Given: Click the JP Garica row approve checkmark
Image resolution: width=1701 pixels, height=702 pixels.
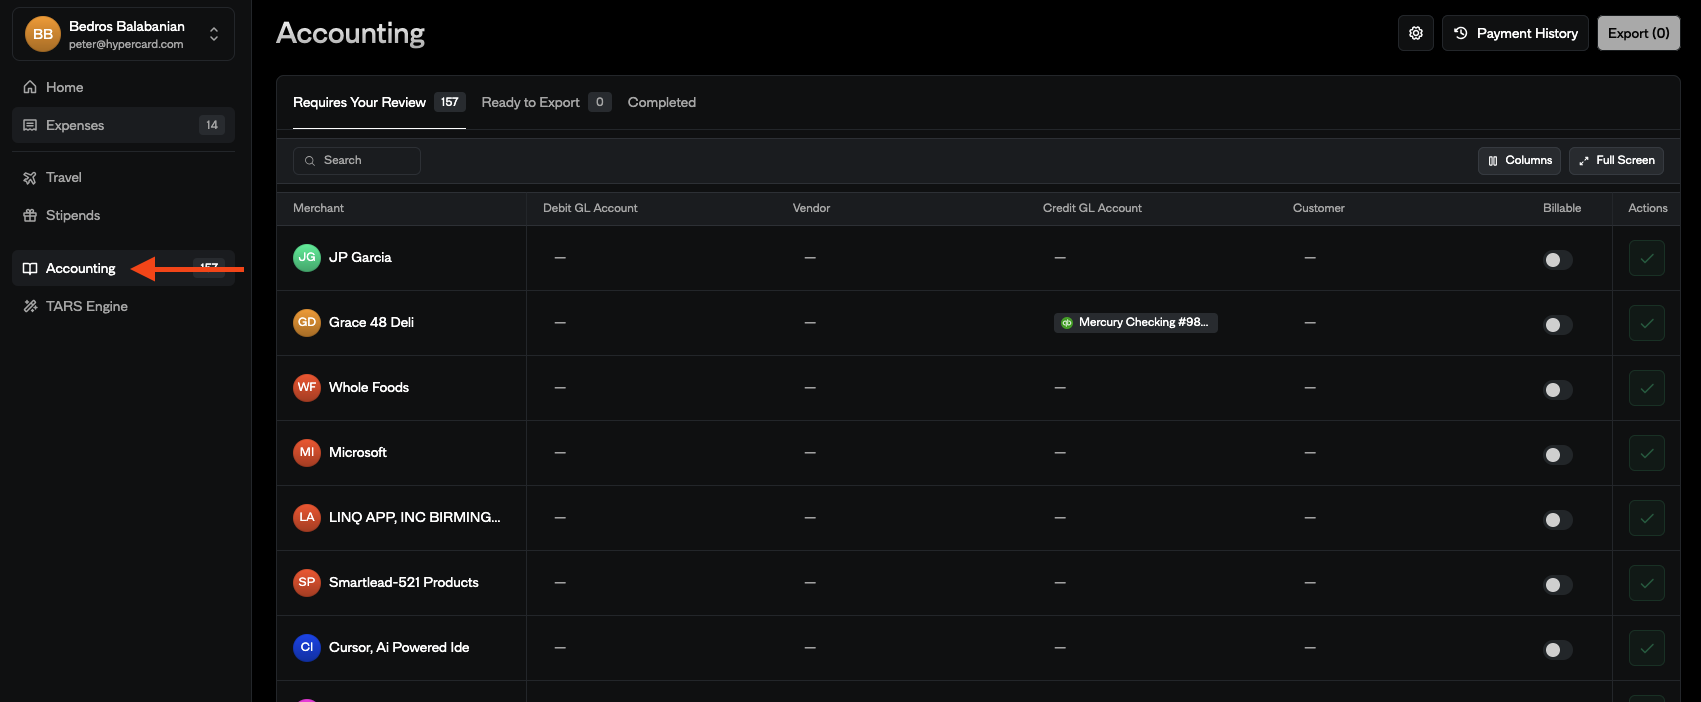Looking at the screenshot, I should click(x=1646, y=258).
